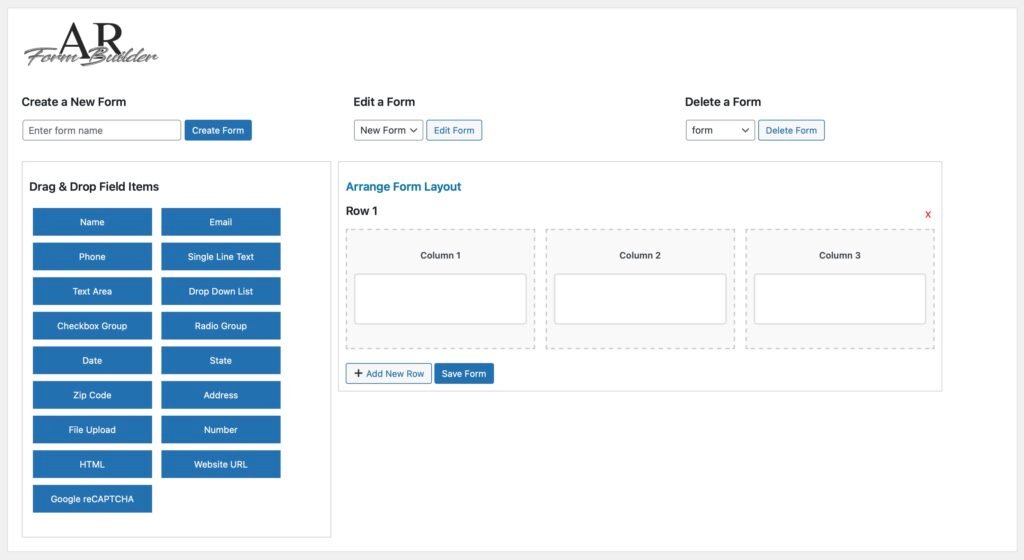This screenshot has width=1024, height=560.
Task: Select the Email field item
Action: pyautogui.click(x=221, y=222)
